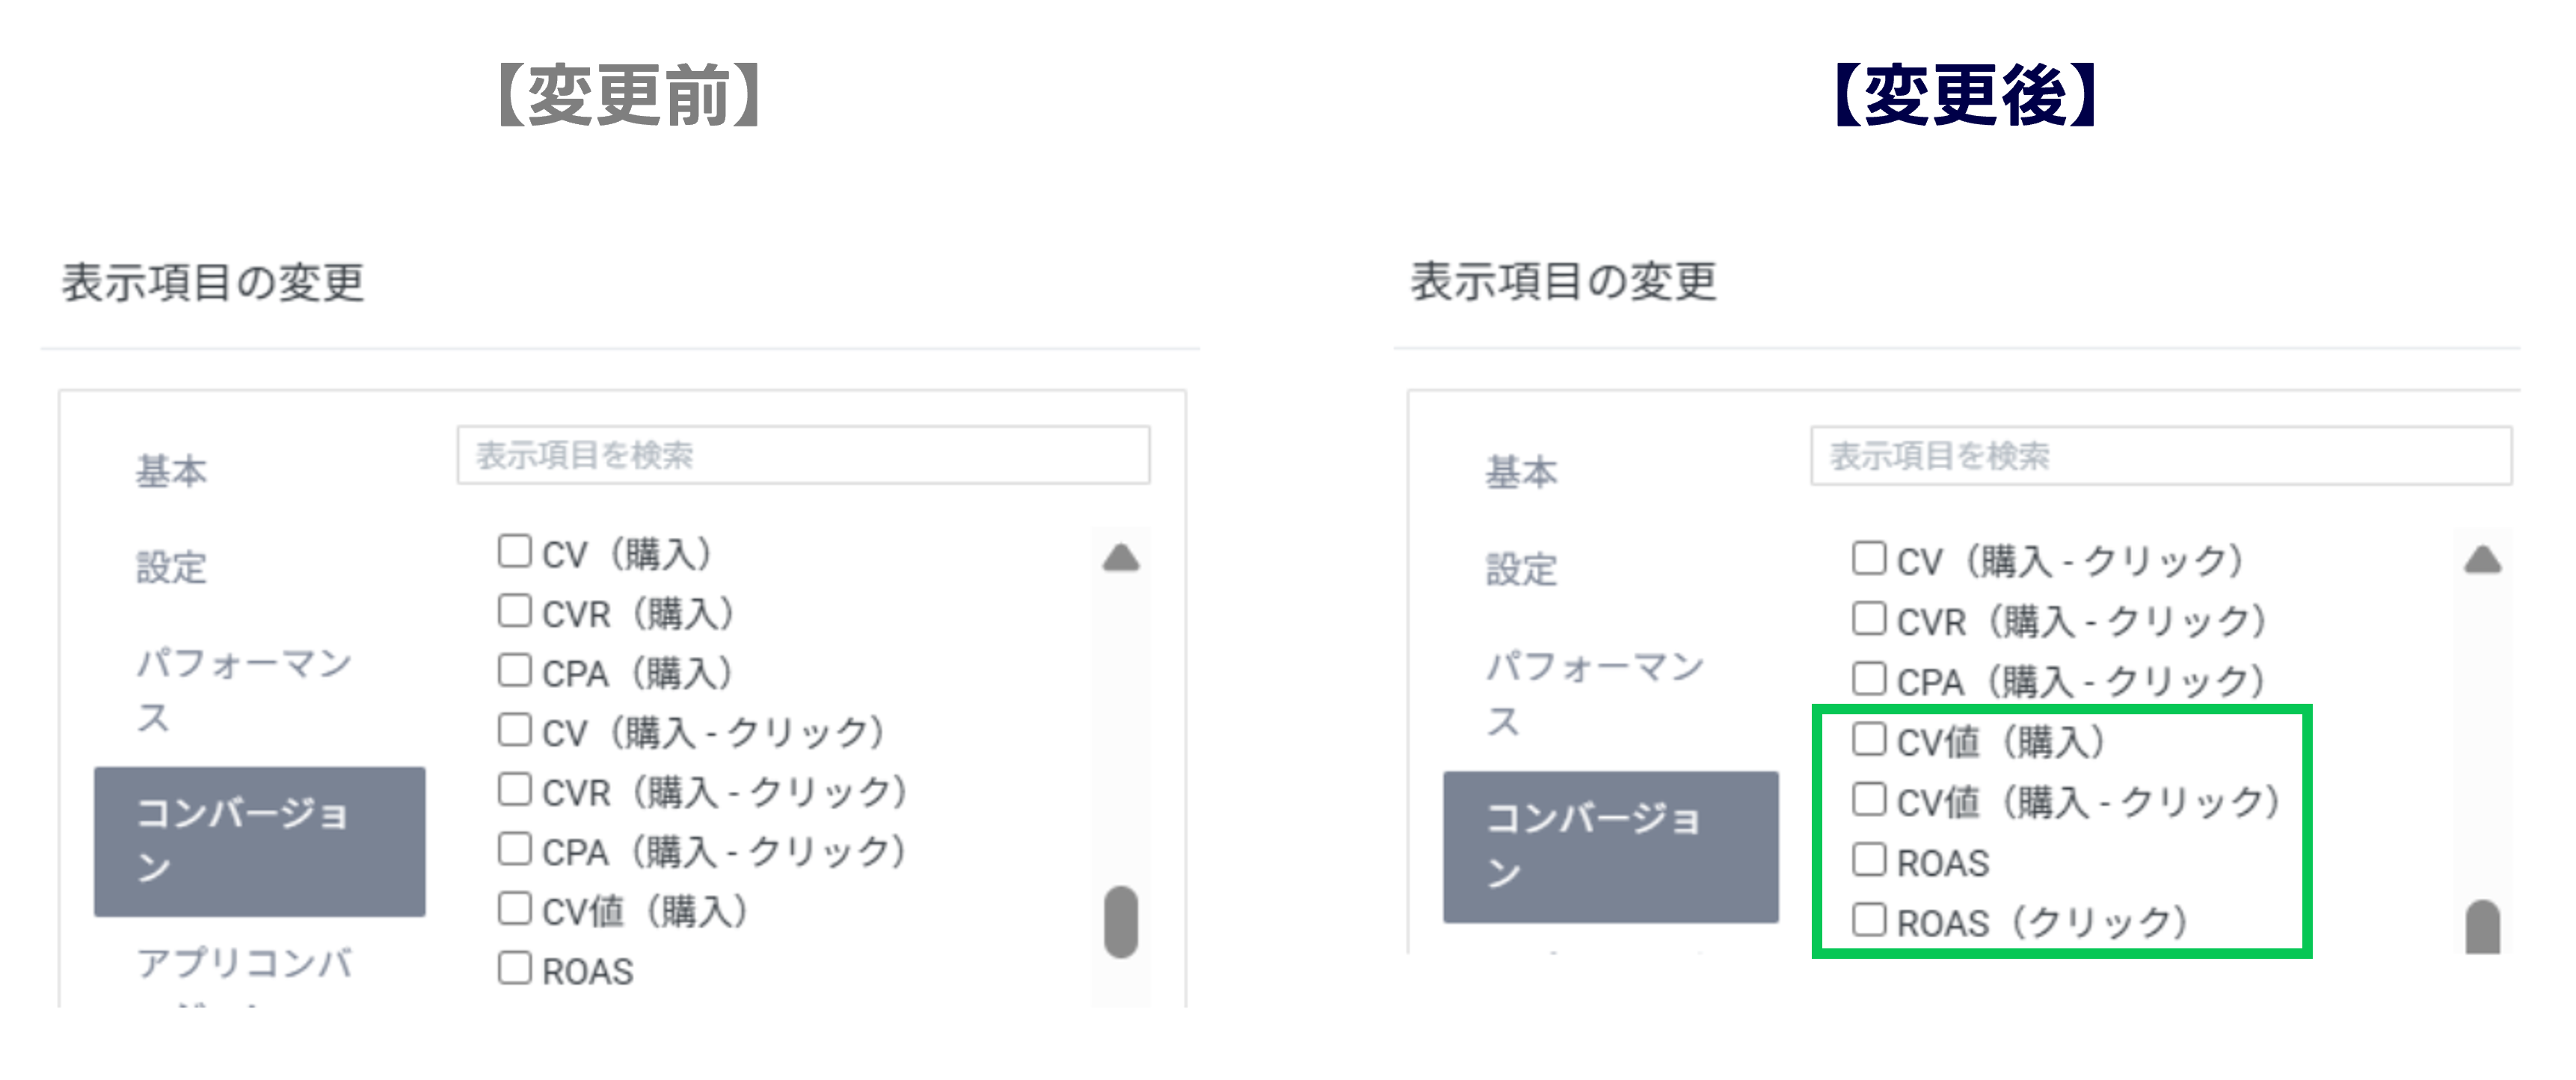Open the アプリコンバージョン tab in the left panel
Screen dimensions: 2576x1080
pos(244,966)
